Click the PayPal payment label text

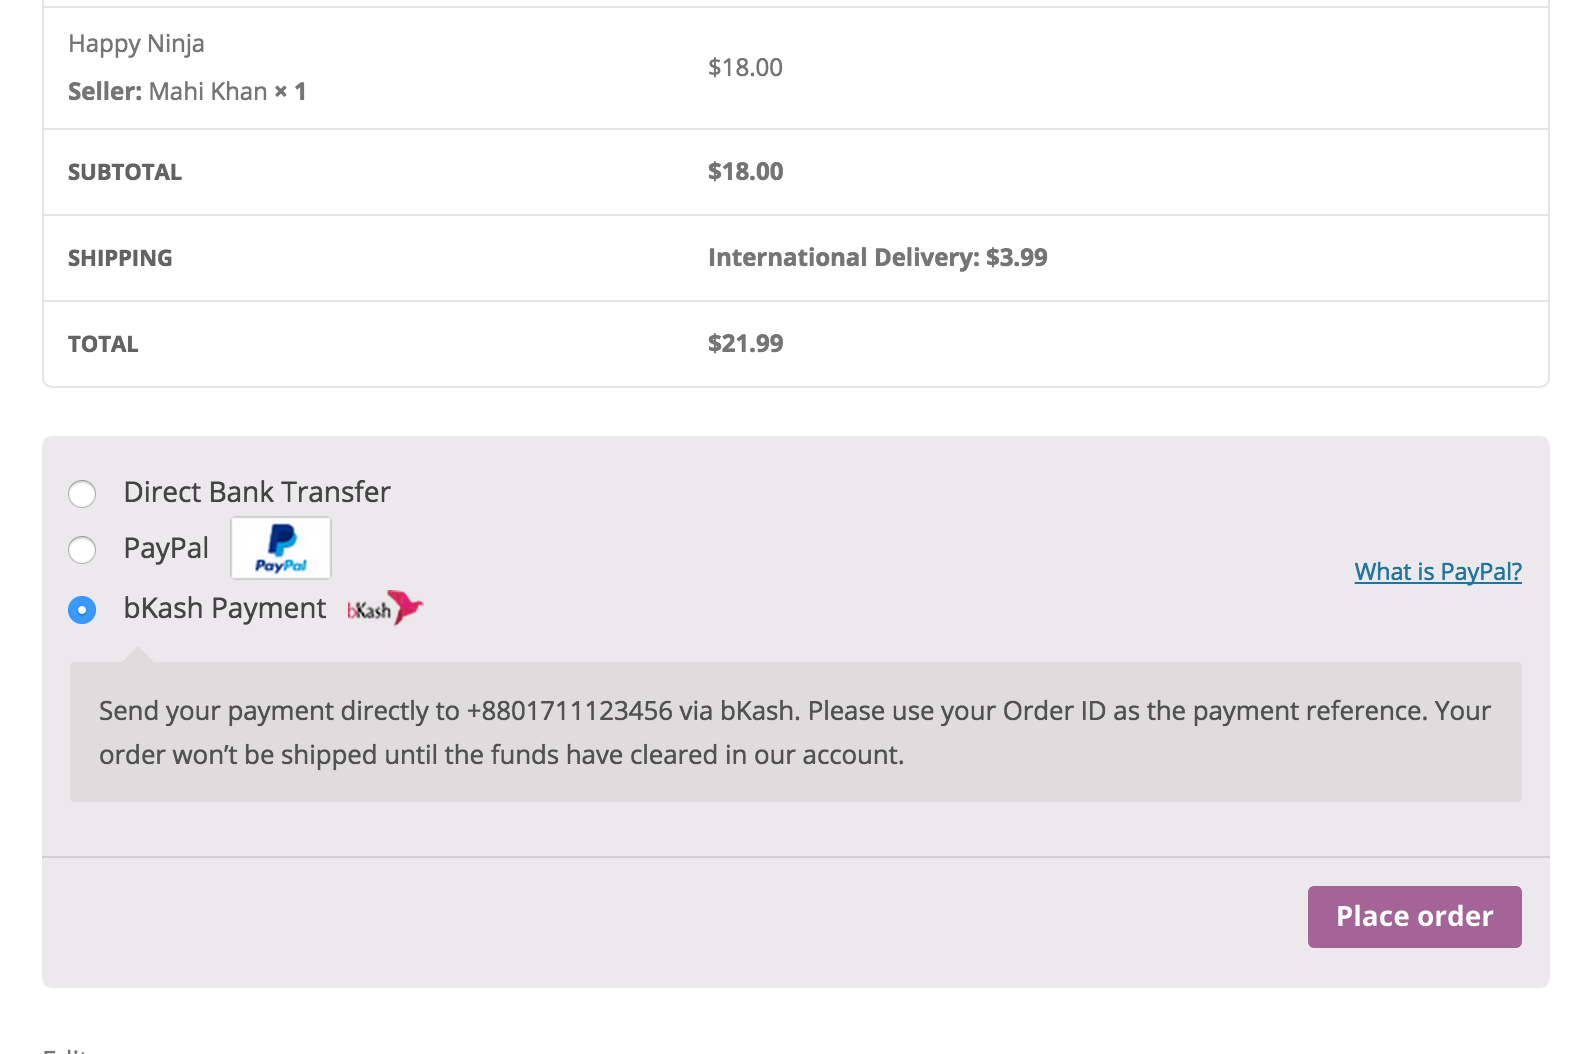[x=166, y=548]
